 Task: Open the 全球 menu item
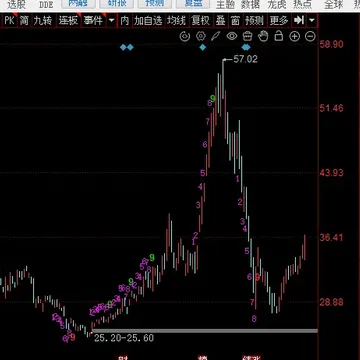point(334,4)
